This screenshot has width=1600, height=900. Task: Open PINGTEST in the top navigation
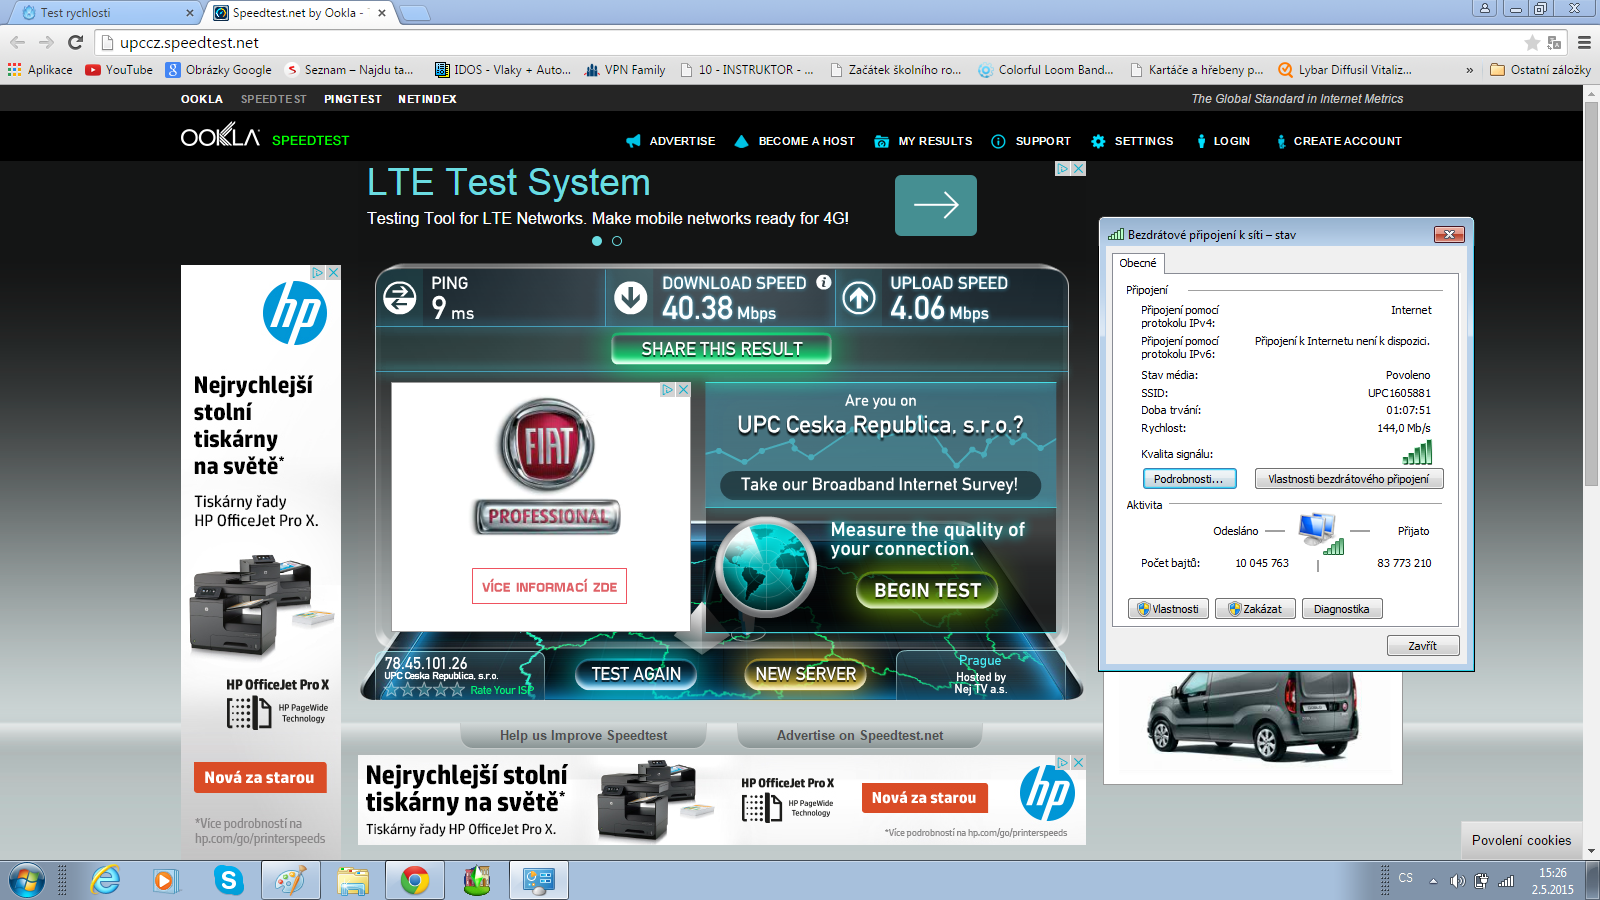pos(353,99)
